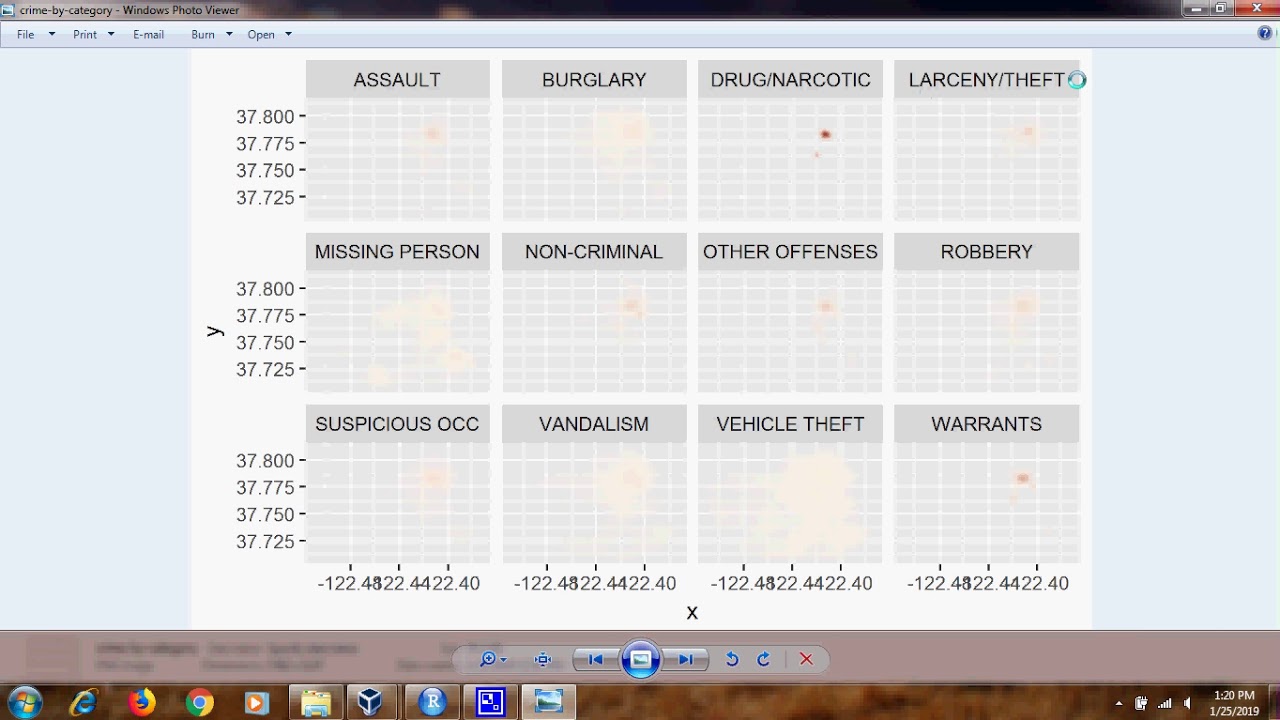Screen dimensions: 1280x720
Task: Select the Photo Viewer taskbar button
Action: (548, 703)
